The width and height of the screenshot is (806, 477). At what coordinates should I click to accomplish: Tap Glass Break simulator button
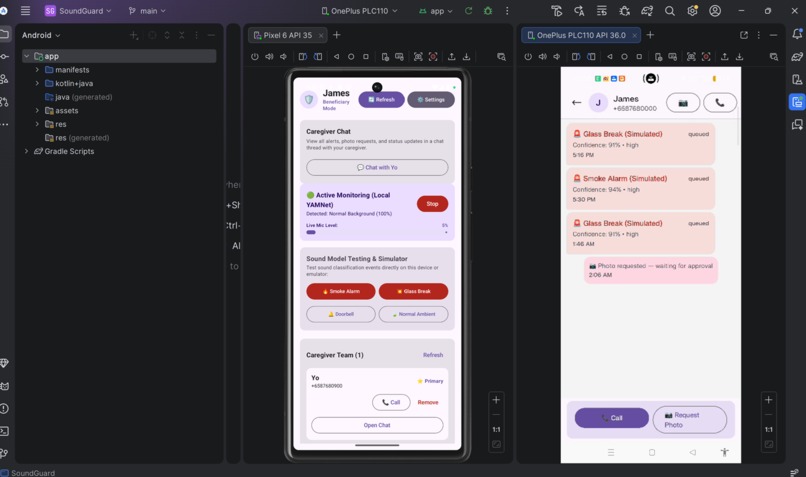pyautogui.click(x=413, y=291)
